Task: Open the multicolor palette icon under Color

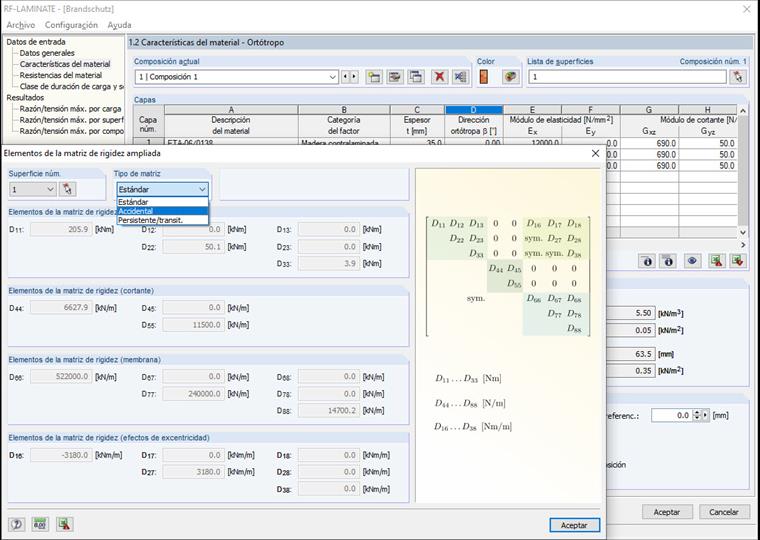Action: (x=510, y=77)
